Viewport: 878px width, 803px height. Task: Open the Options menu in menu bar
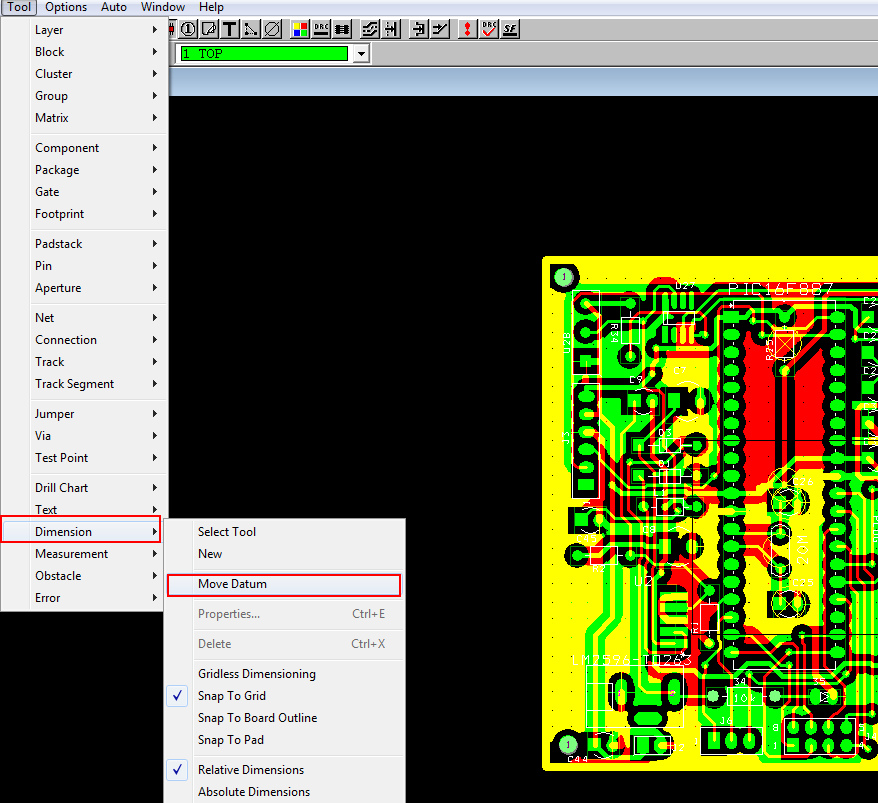(66, 7)
